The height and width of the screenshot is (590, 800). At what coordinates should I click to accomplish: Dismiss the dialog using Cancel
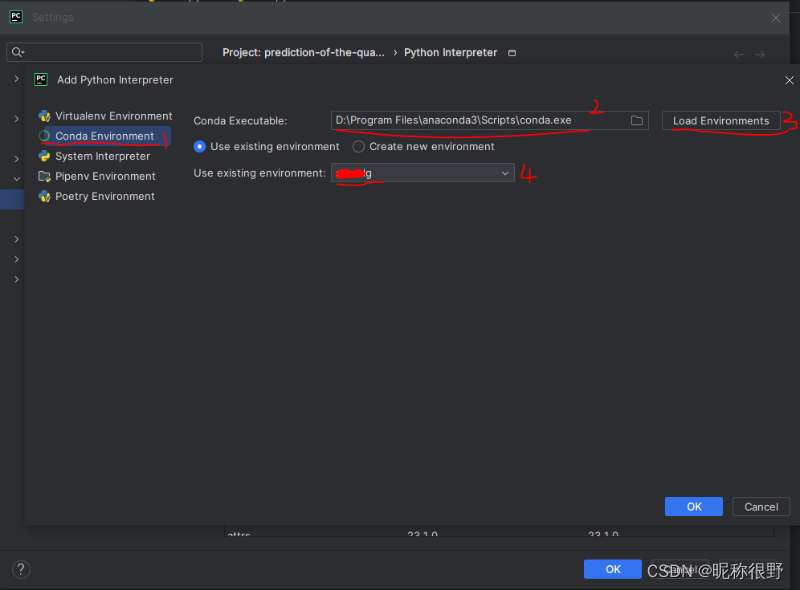click(760, 506)
